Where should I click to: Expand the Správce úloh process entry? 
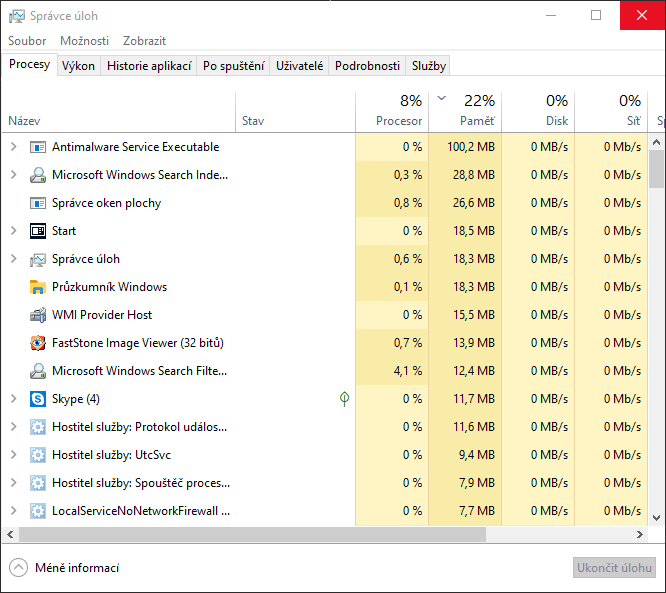(x=13, y=259)
